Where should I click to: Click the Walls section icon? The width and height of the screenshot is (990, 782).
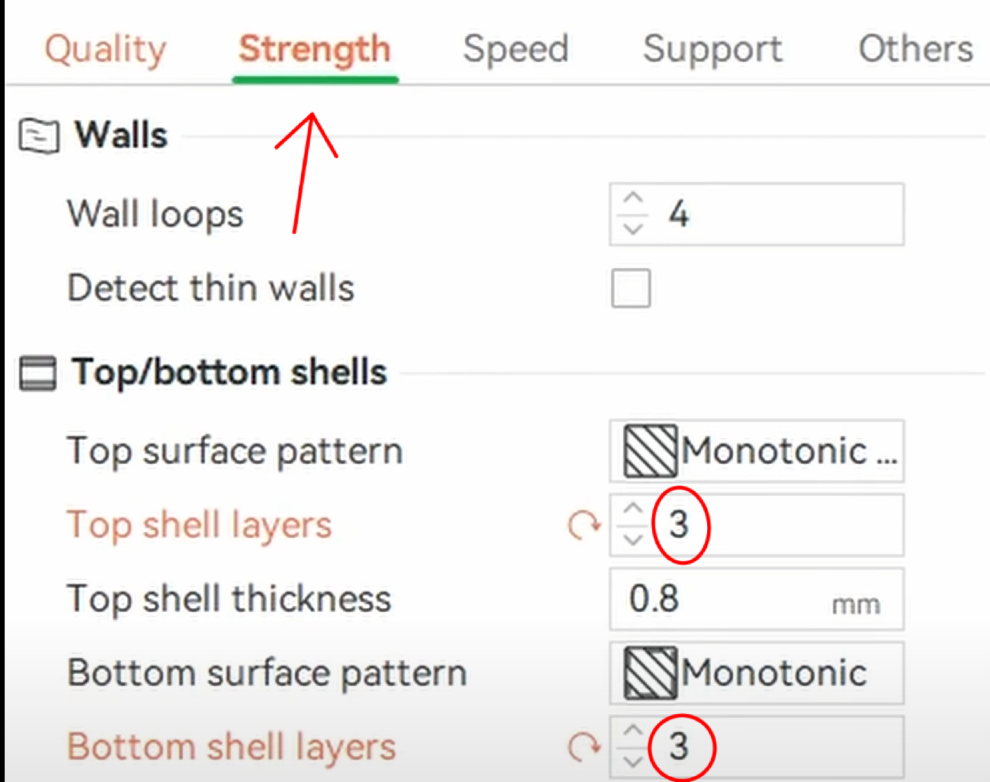coord(39,136)
